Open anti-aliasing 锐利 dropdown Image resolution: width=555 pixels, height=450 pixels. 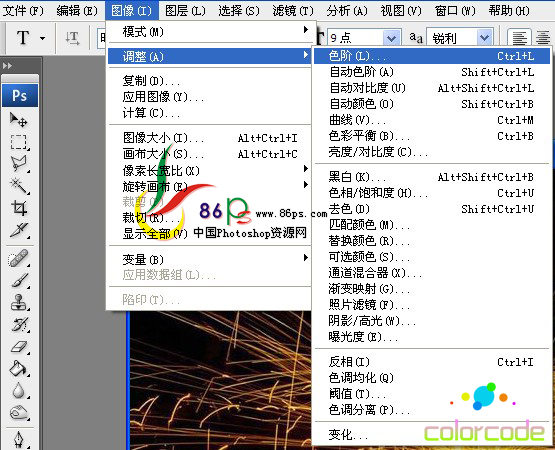485,38
